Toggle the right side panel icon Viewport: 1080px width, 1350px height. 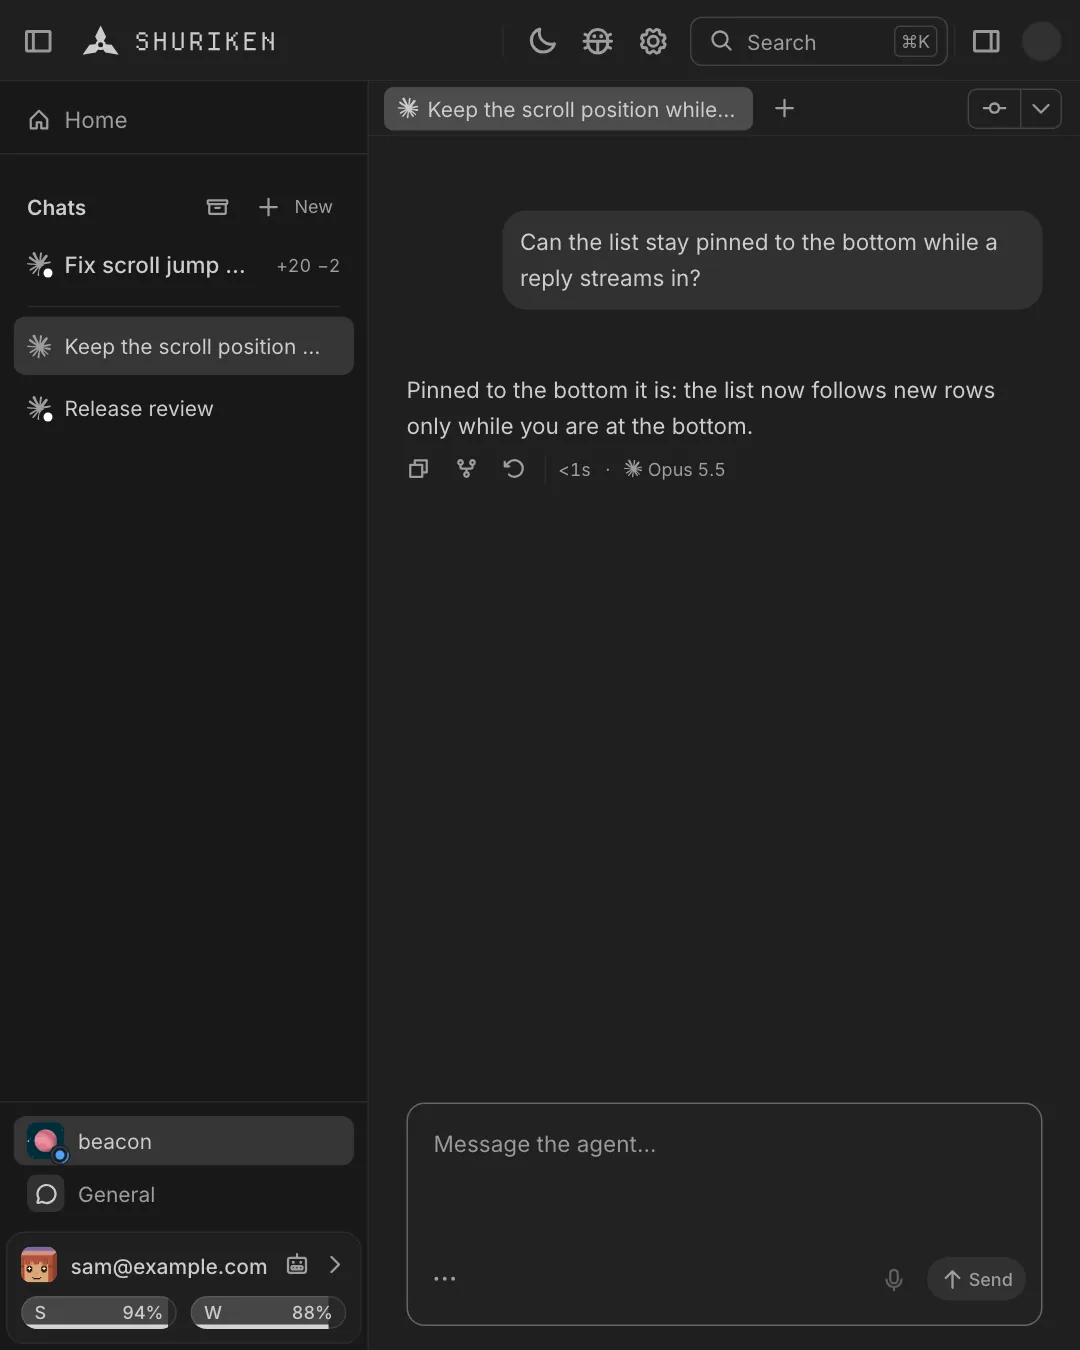point(986,41)
